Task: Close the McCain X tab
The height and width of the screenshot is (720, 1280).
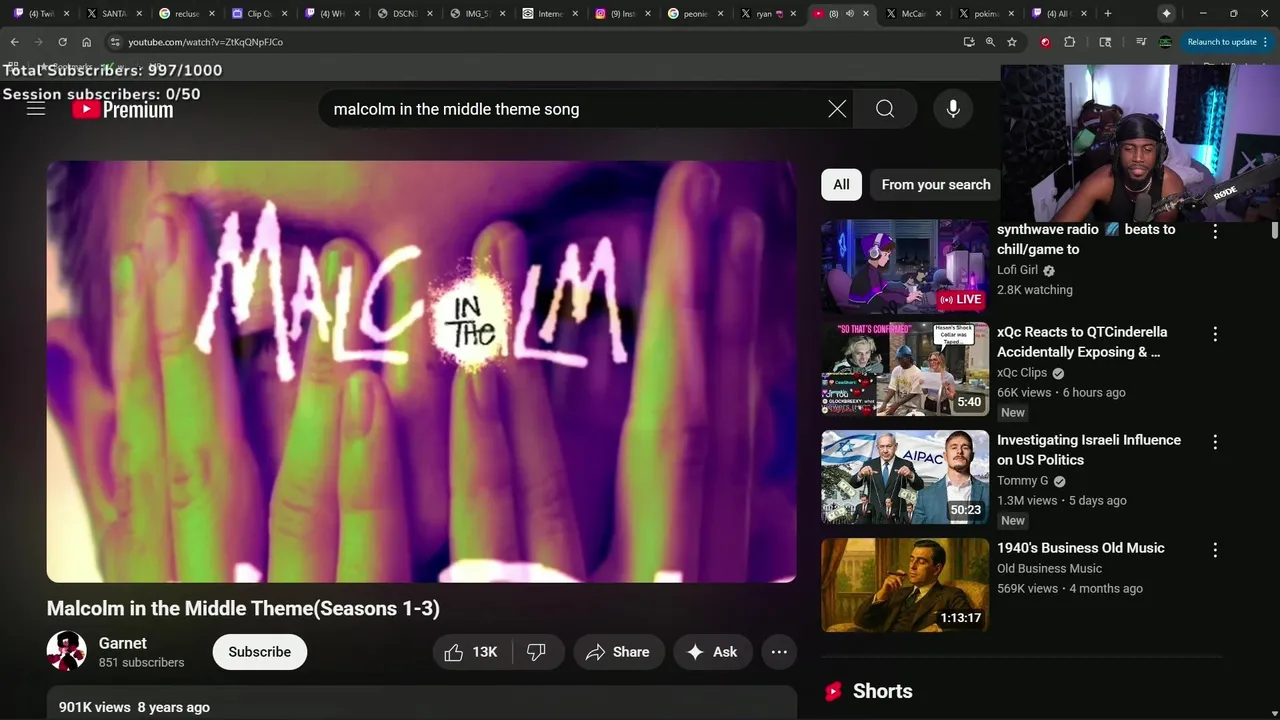Action: [x=938, y=14]
